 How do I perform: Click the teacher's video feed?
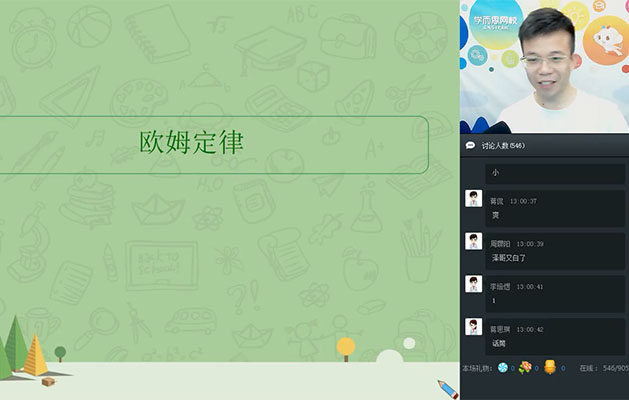[x=544, y=67]
